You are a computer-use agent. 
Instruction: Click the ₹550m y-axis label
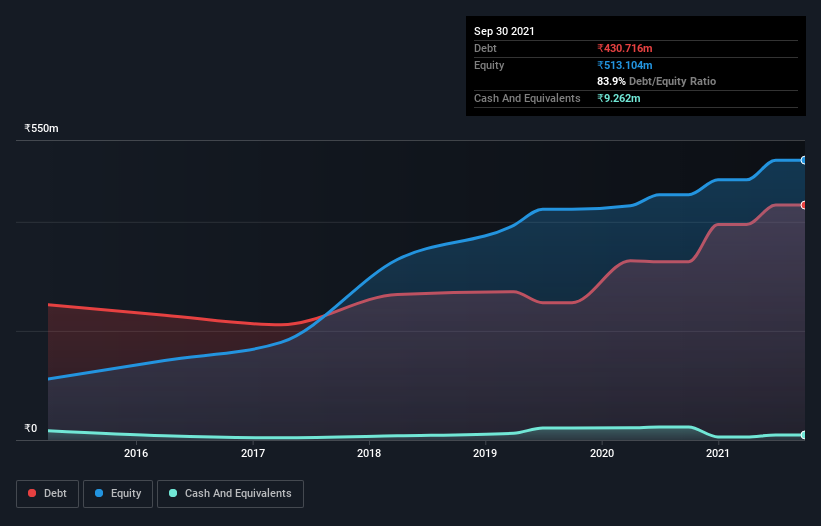(x=41, y=128)
